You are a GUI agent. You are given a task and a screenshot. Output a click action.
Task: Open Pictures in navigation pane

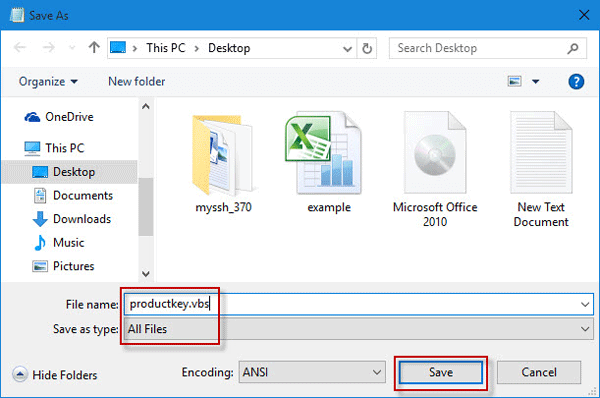[x=64, y=266]
